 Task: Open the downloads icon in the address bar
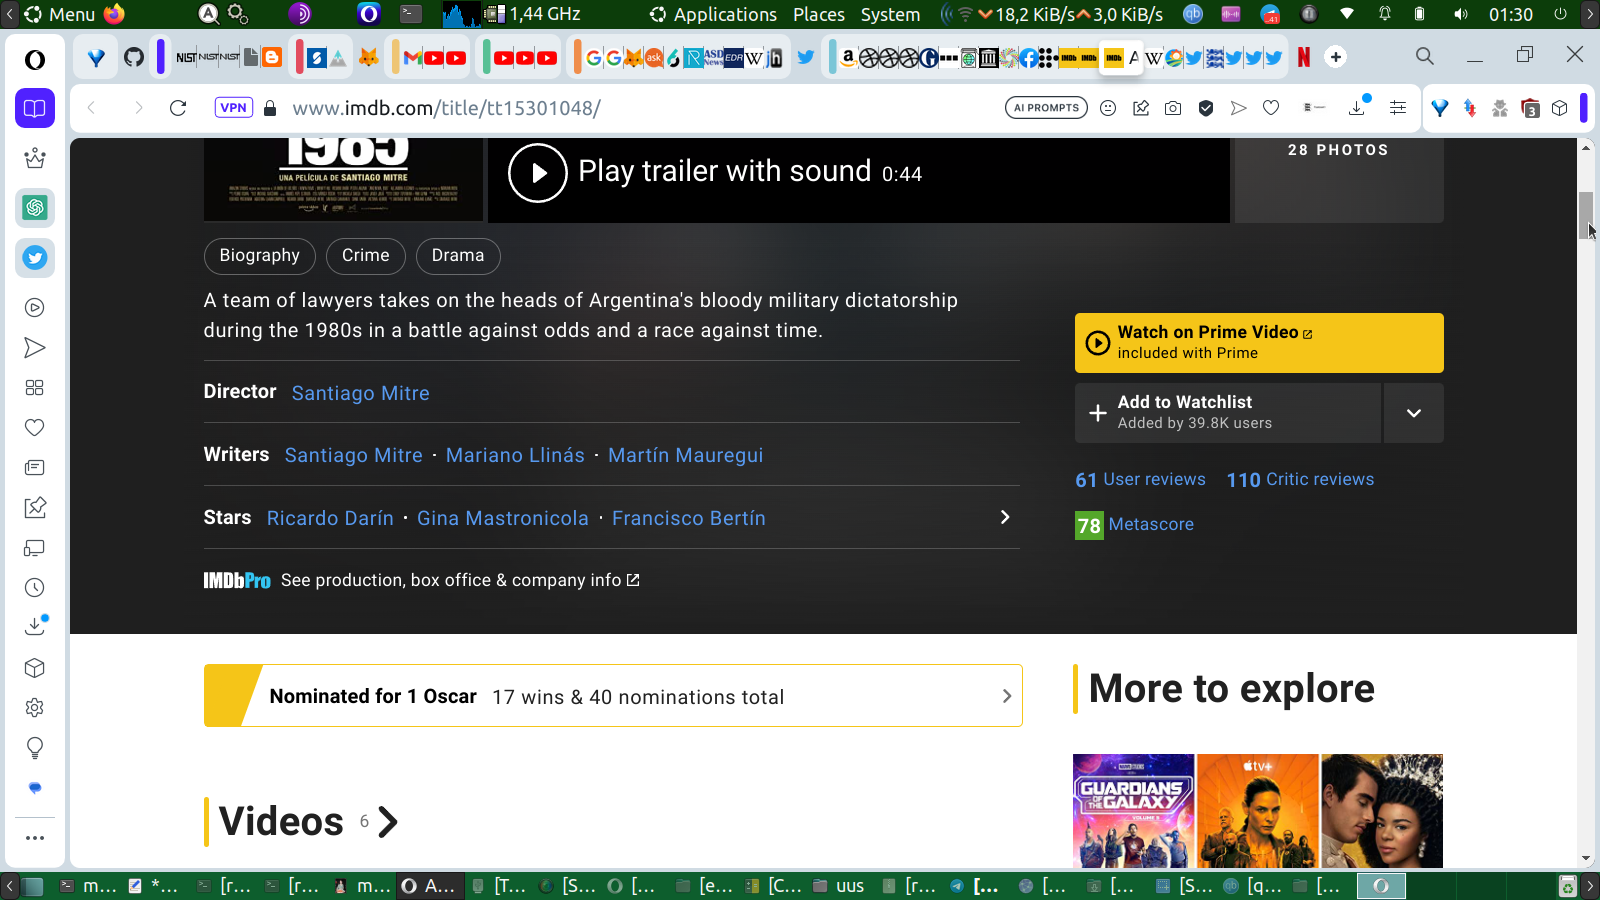[1358, 107]
